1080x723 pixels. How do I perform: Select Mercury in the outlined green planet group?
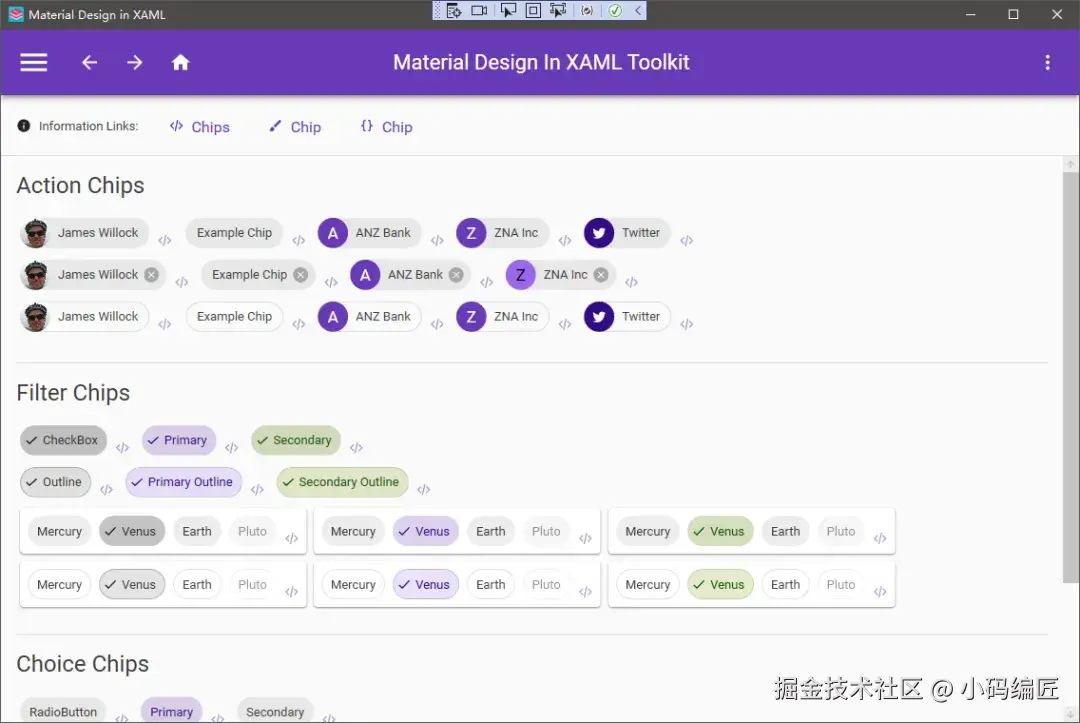pyautogui.click(x=647, y=585)
